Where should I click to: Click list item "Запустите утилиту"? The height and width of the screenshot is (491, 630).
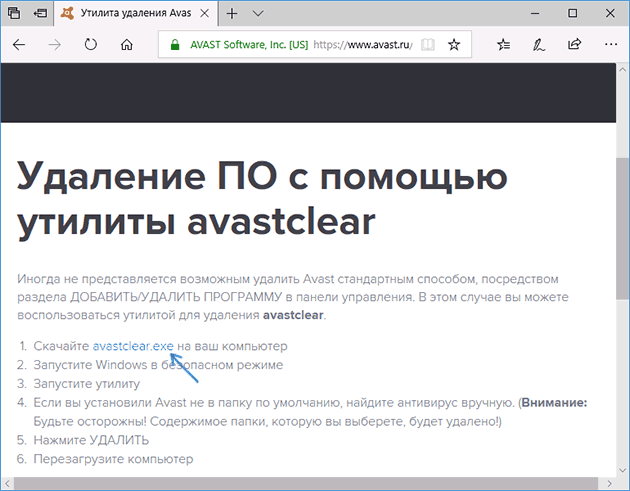[86, 384]
